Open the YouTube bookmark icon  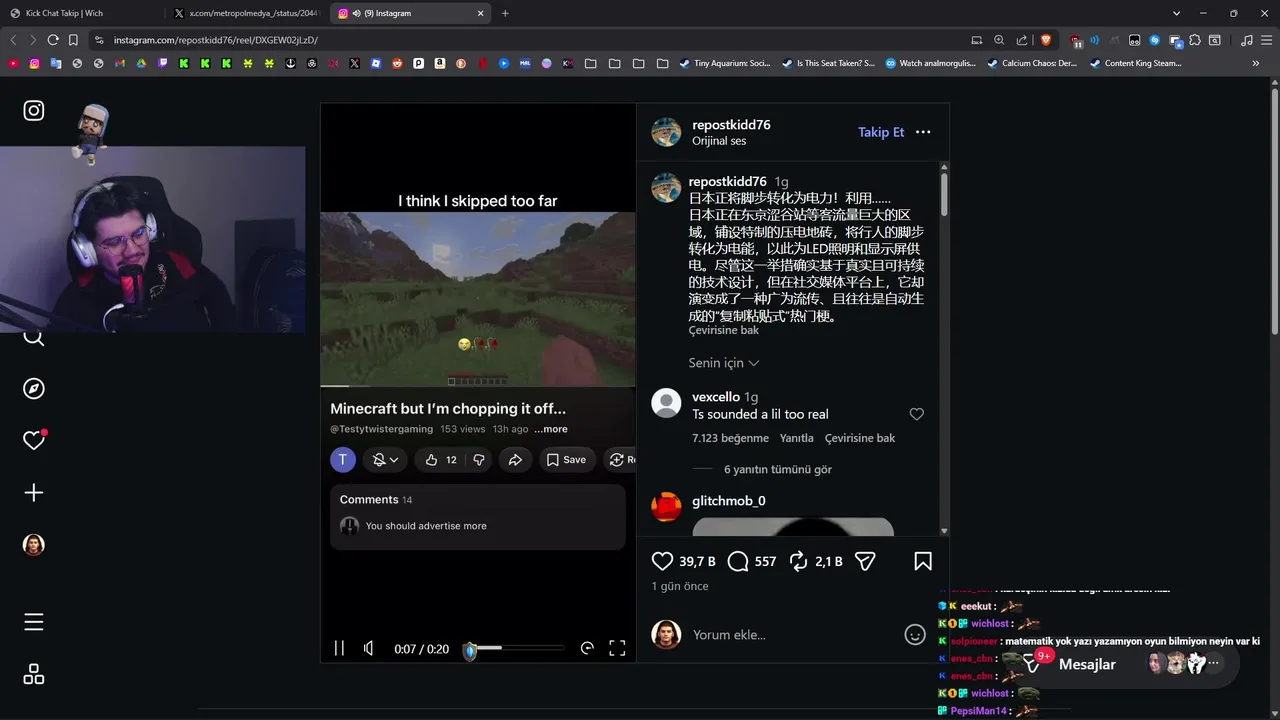click(x=13, y=63)
